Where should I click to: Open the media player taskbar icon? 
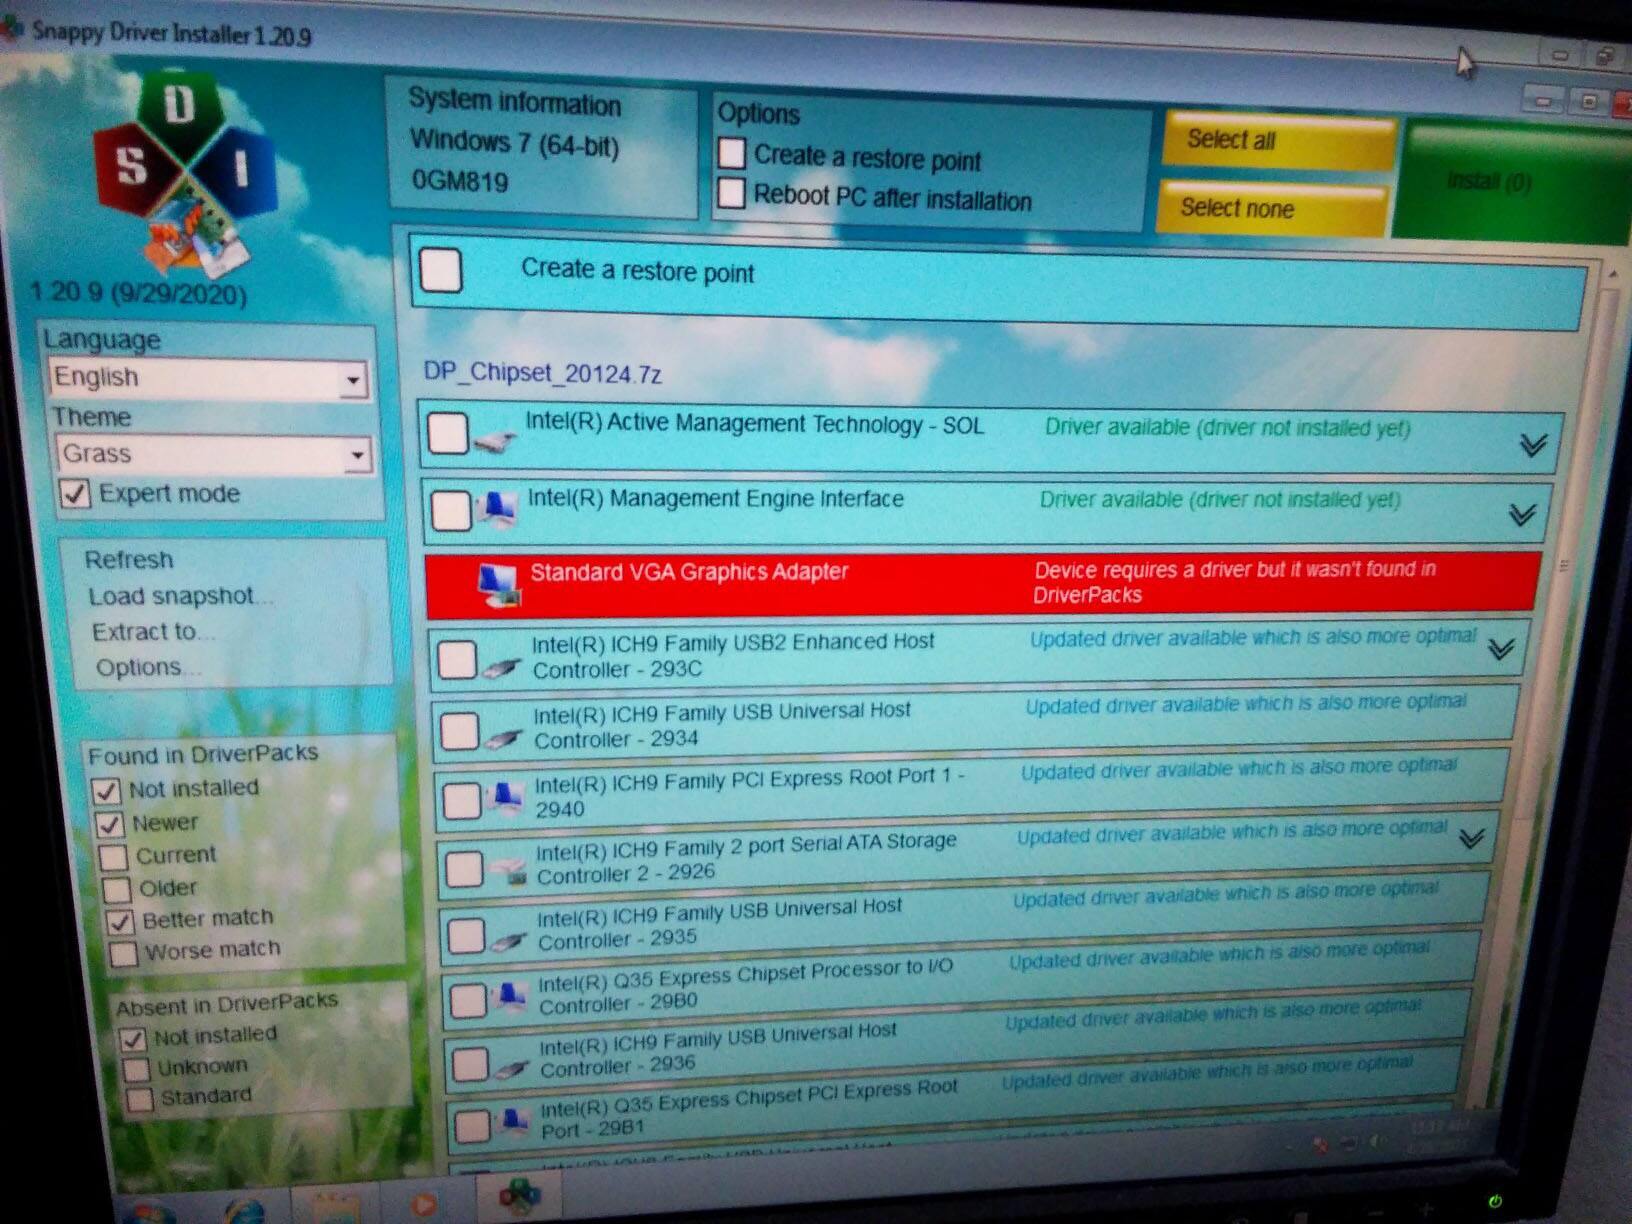[x=424, y=1204]
